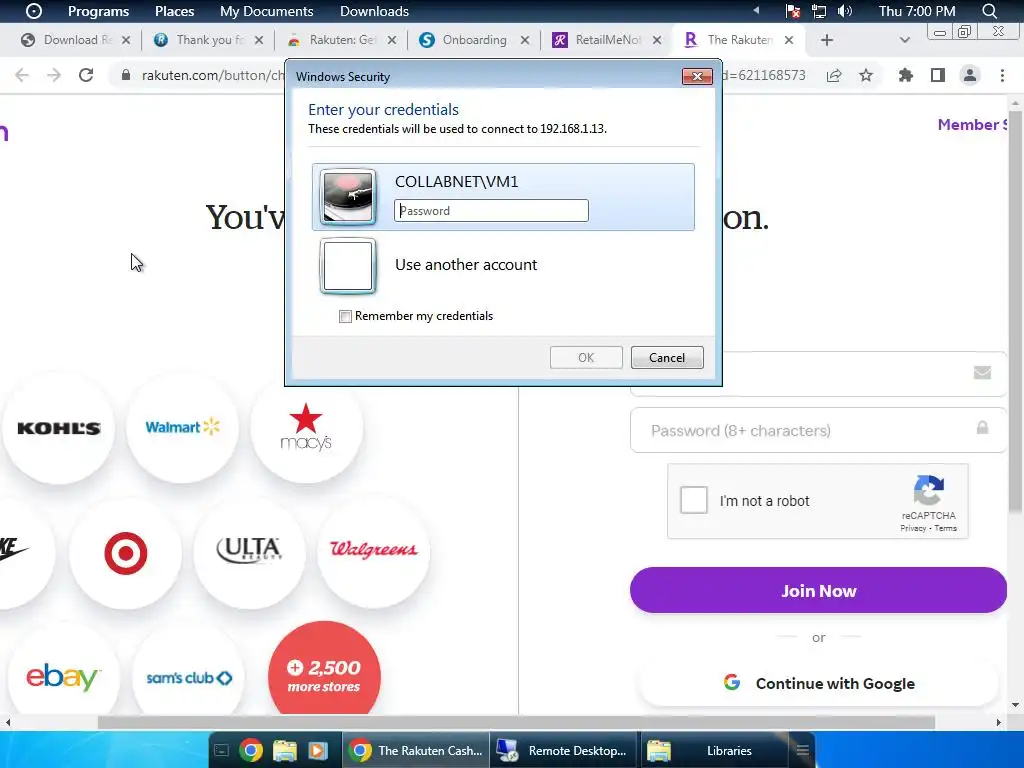Click the Member link at page top right

(972, 125)
